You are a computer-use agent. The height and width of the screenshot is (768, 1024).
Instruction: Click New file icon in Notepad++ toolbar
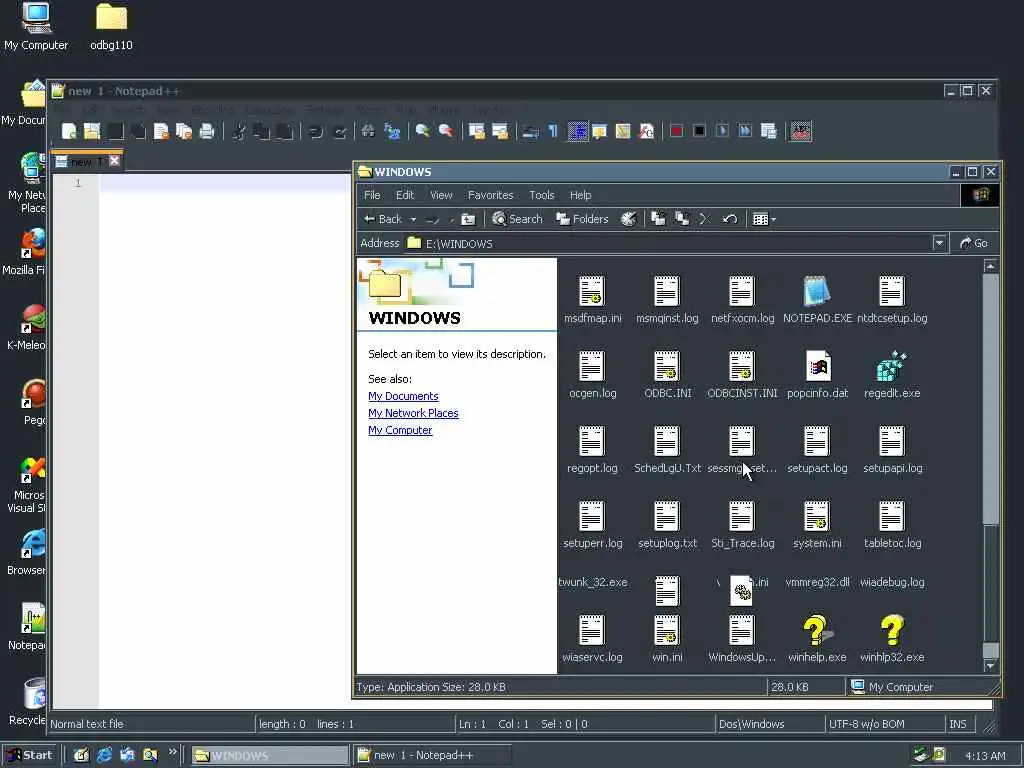click(69, 131)
